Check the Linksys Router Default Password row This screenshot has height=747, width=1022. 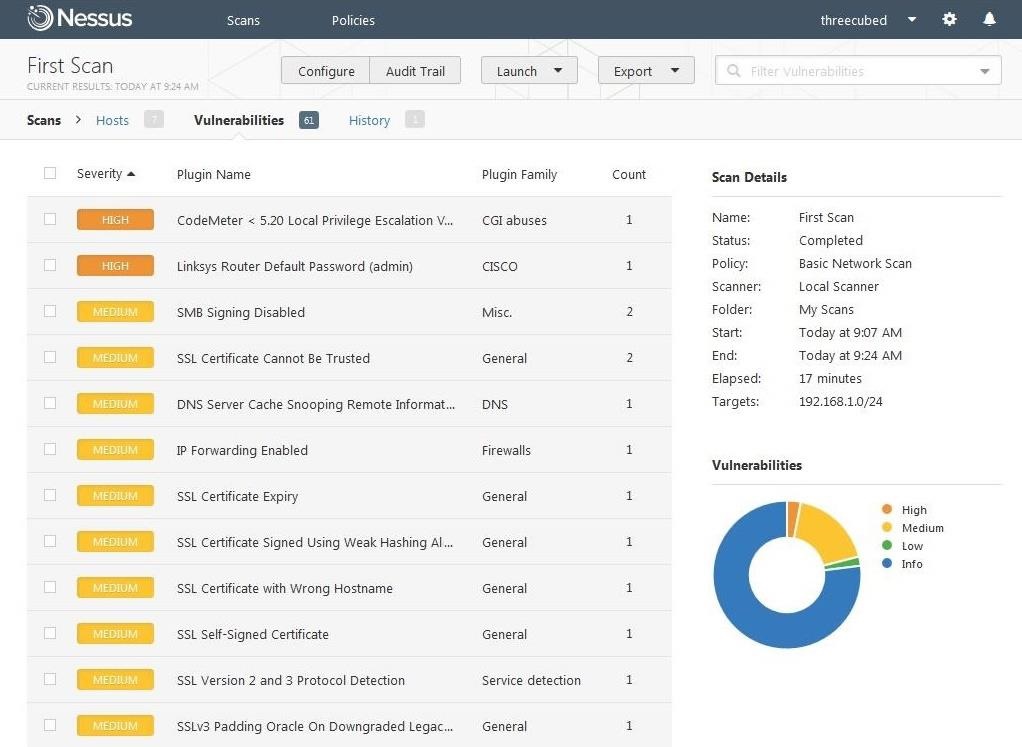coord(50,266)
